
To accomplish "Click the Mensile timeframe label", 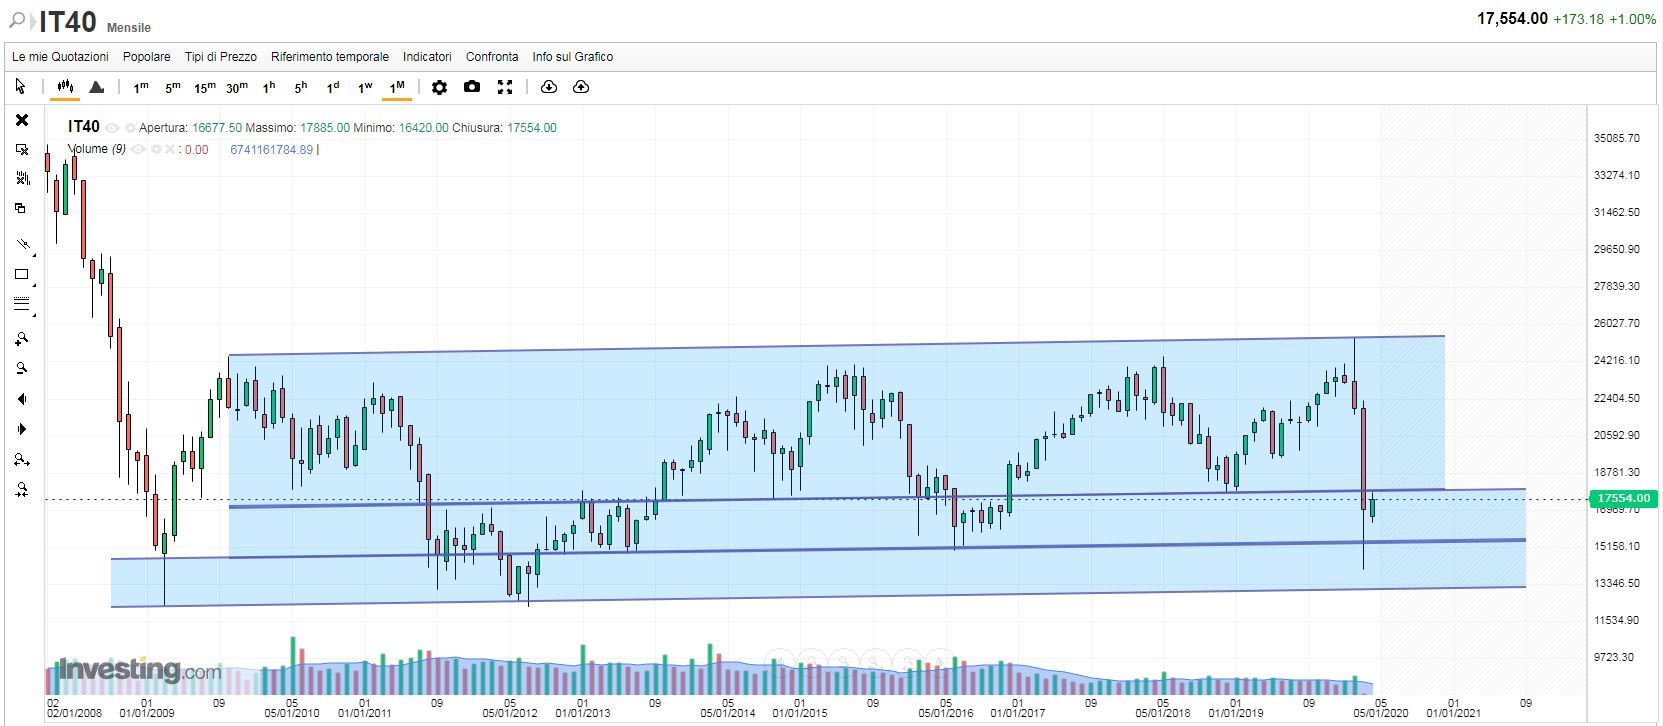I will pyautogui.click(x=129, y=27).
